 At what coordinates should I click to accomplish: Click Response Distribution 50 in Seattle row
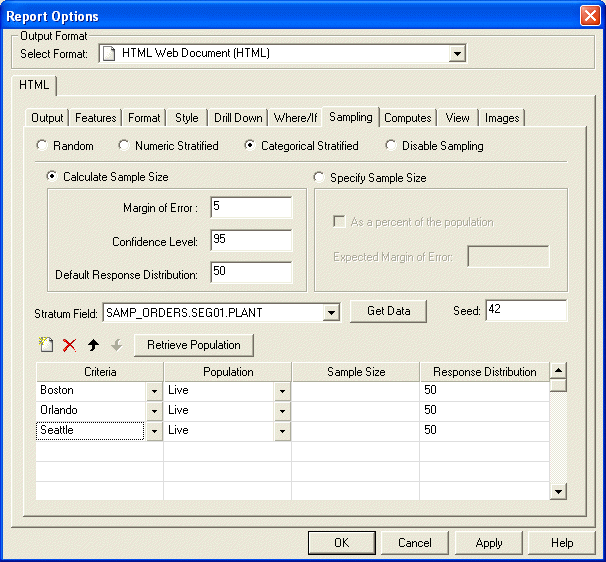[484, 431]
